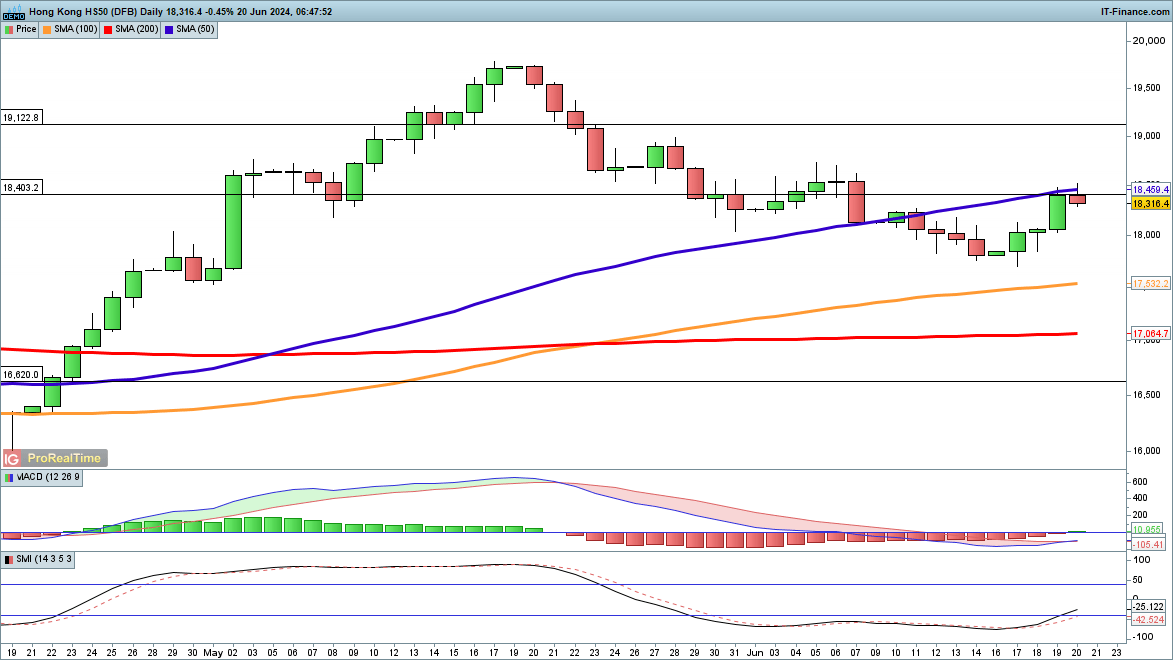Select the 18,459.4 blue SMA price tag
Image resolution: width=1173 pixels, height=660 pixels.
coord(1150,188)
